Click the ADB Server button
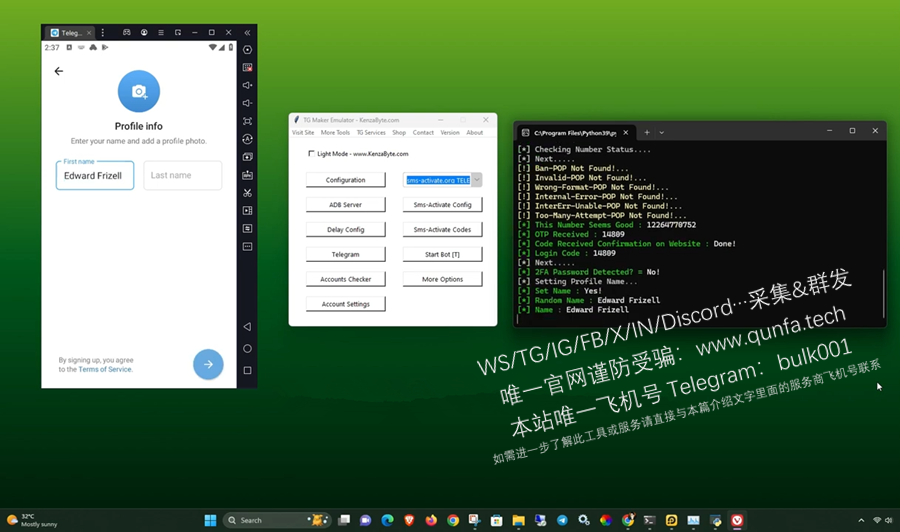Screen dimensions: 900x532 point(346,205)
